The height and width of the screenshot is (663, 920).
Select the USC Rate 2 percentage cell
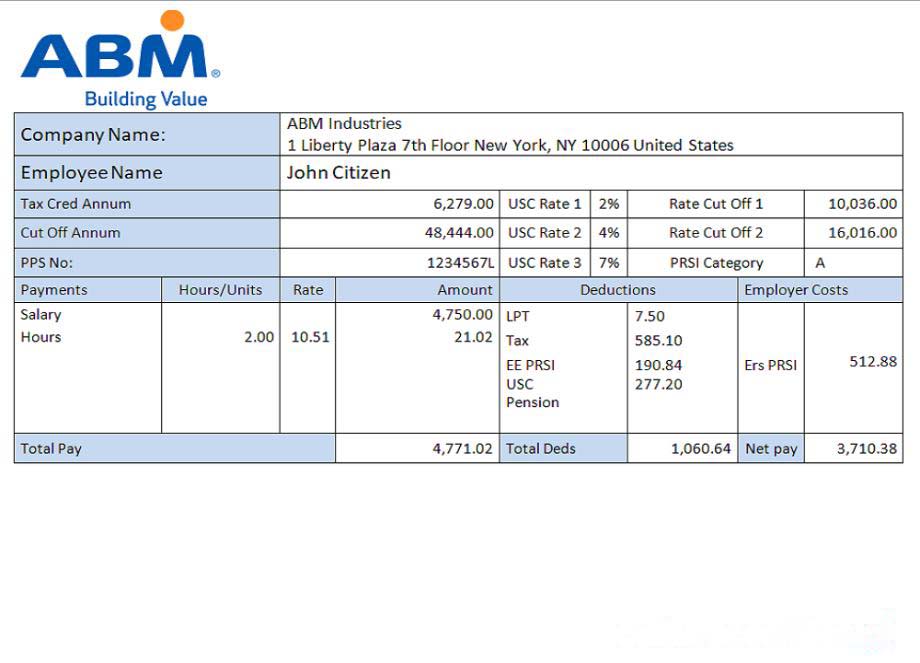pos(608,232)
